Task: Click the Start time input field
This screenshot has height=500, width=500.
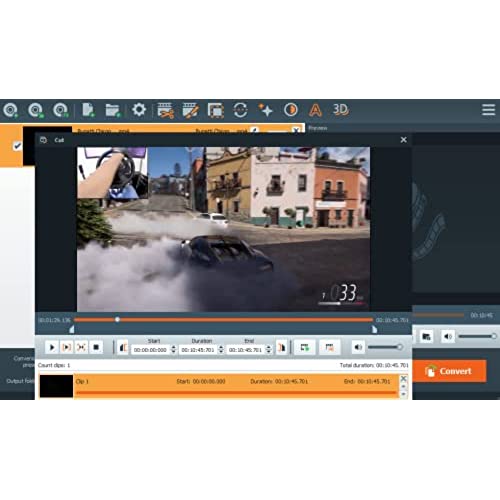Action: (150, 350)
